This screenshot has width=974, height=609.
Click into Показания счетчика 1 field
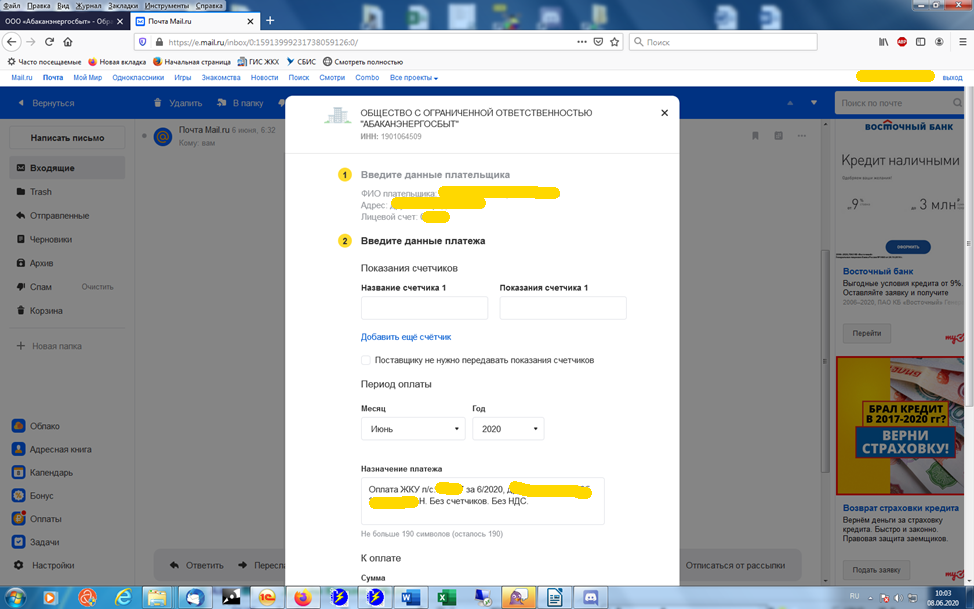click(x=563, y=308)
